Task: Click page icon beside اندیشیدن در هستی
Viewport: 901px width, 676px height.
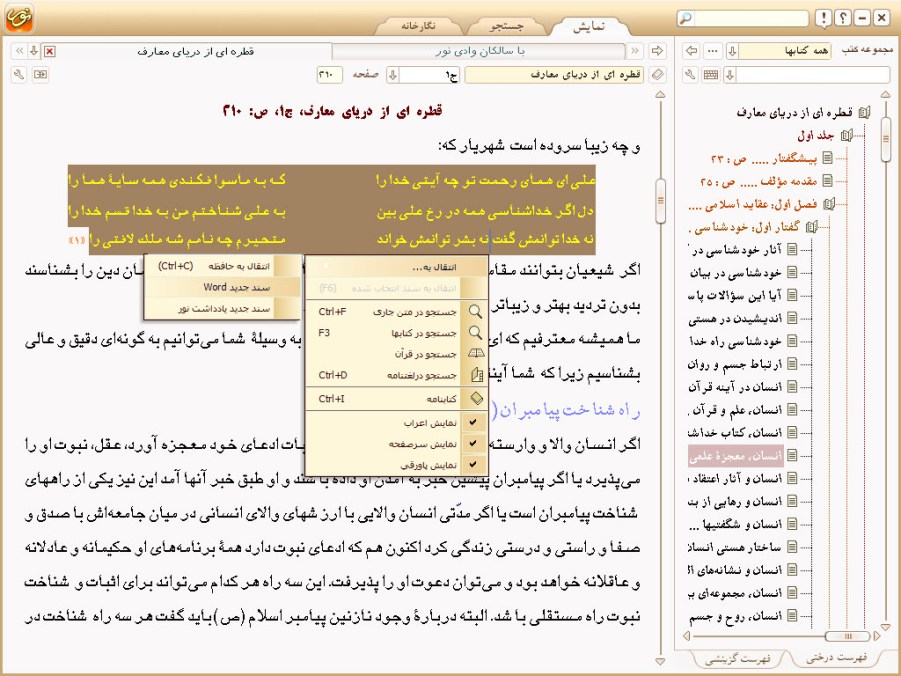Action: tap(792, 318)
